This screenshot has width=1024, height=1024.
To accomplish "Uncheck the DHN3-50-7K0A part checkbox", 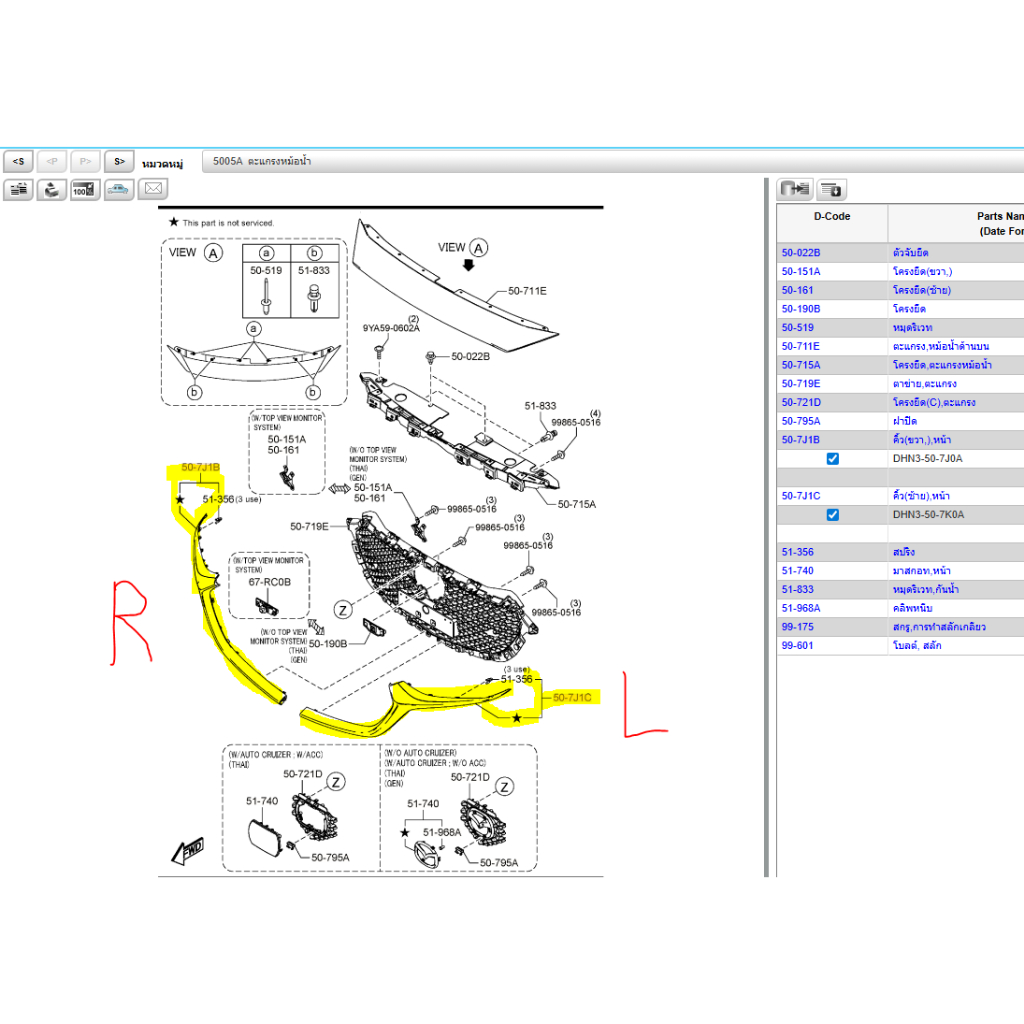I will tap(833, 515).
